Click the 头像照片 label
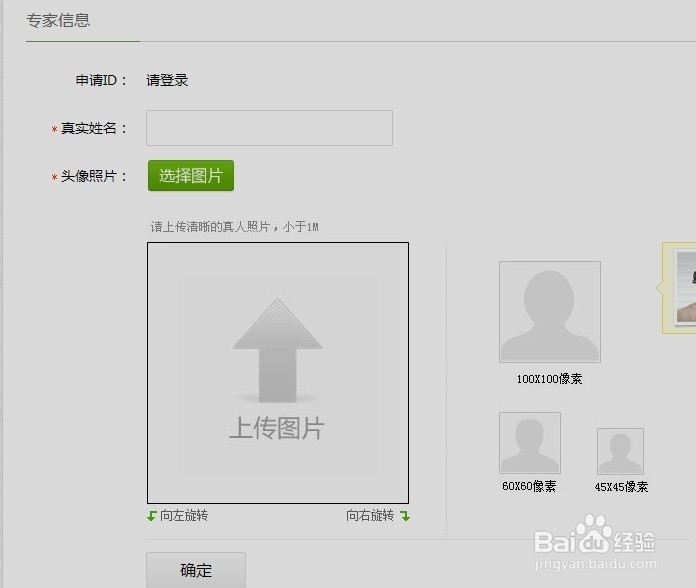The height and width of the screenshot is (588, 696). [94, 176]
